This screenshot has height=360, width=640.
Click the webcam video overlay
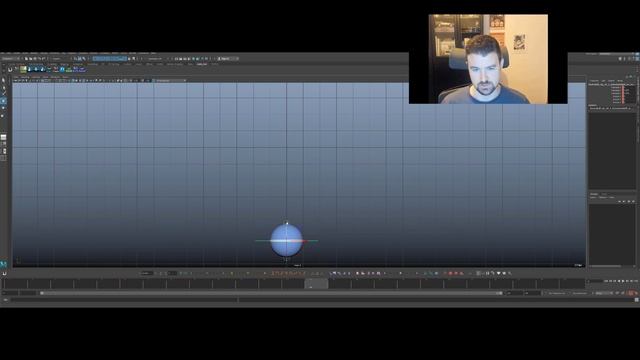click(x=488, y=59)
